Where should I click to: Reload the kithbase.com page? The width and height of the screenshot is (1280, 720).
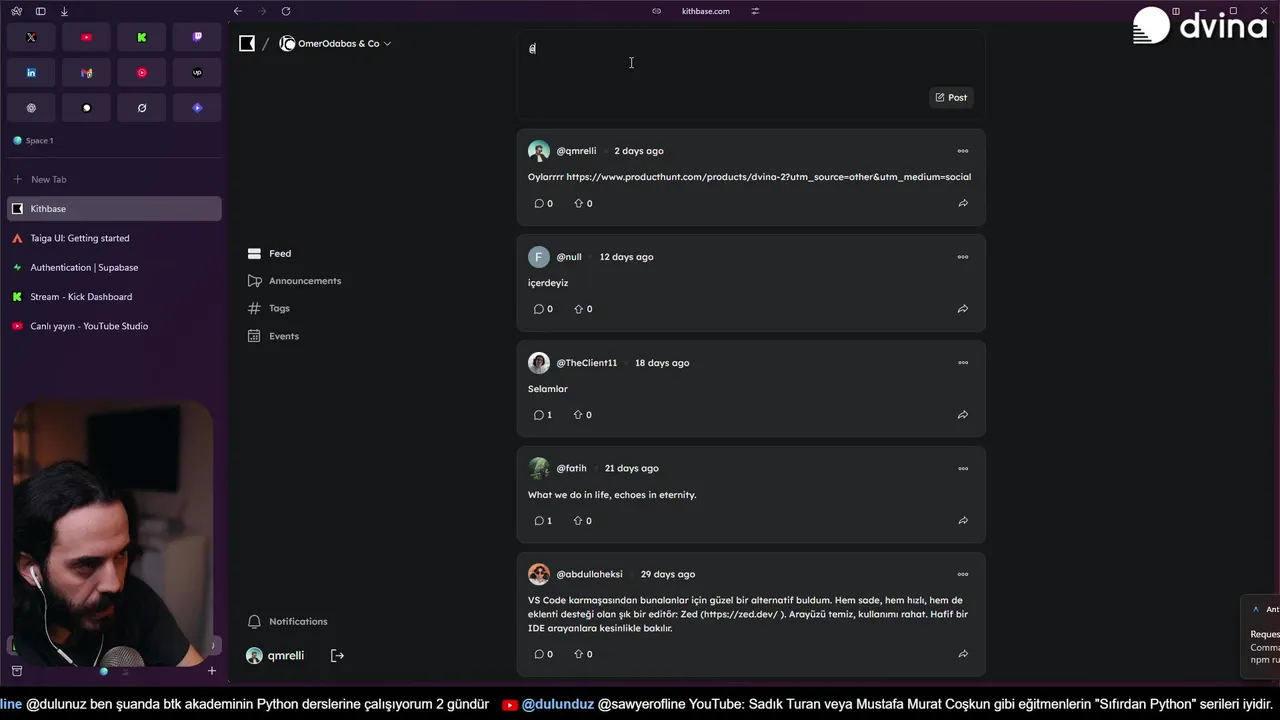point(286,11)
